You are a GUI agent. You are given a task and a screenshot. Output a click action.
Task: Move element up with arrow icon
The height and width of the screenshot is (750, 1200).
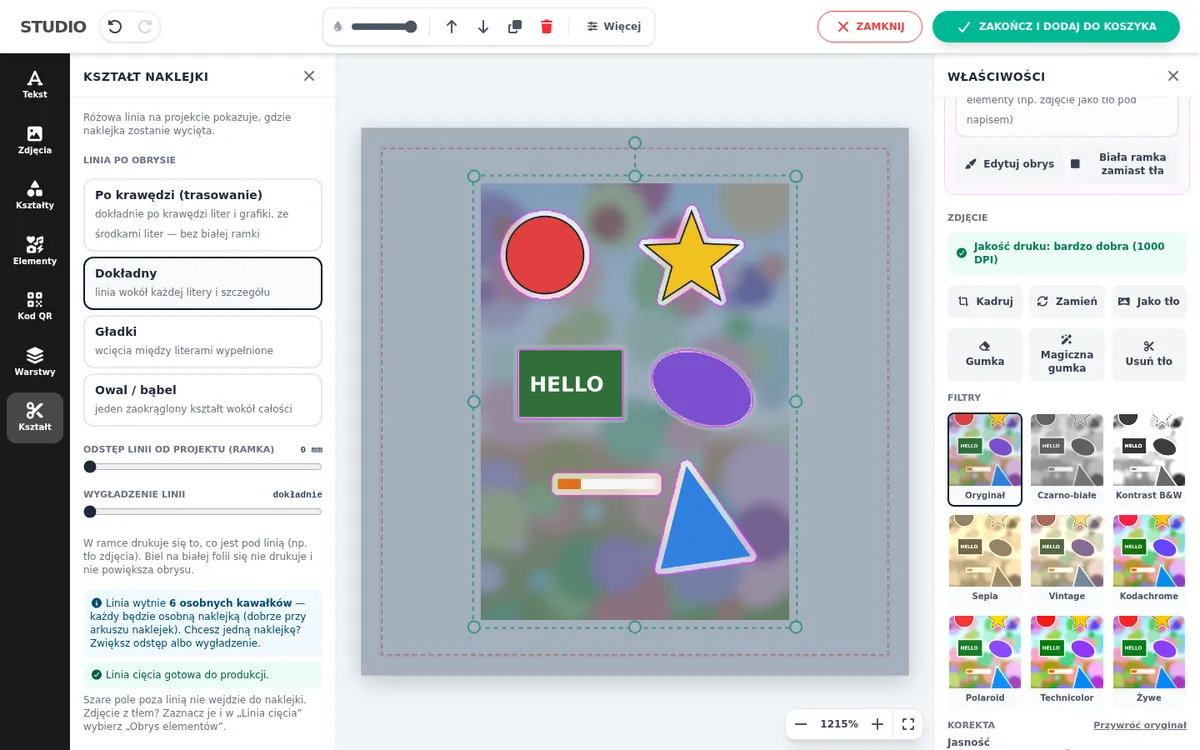451,27
